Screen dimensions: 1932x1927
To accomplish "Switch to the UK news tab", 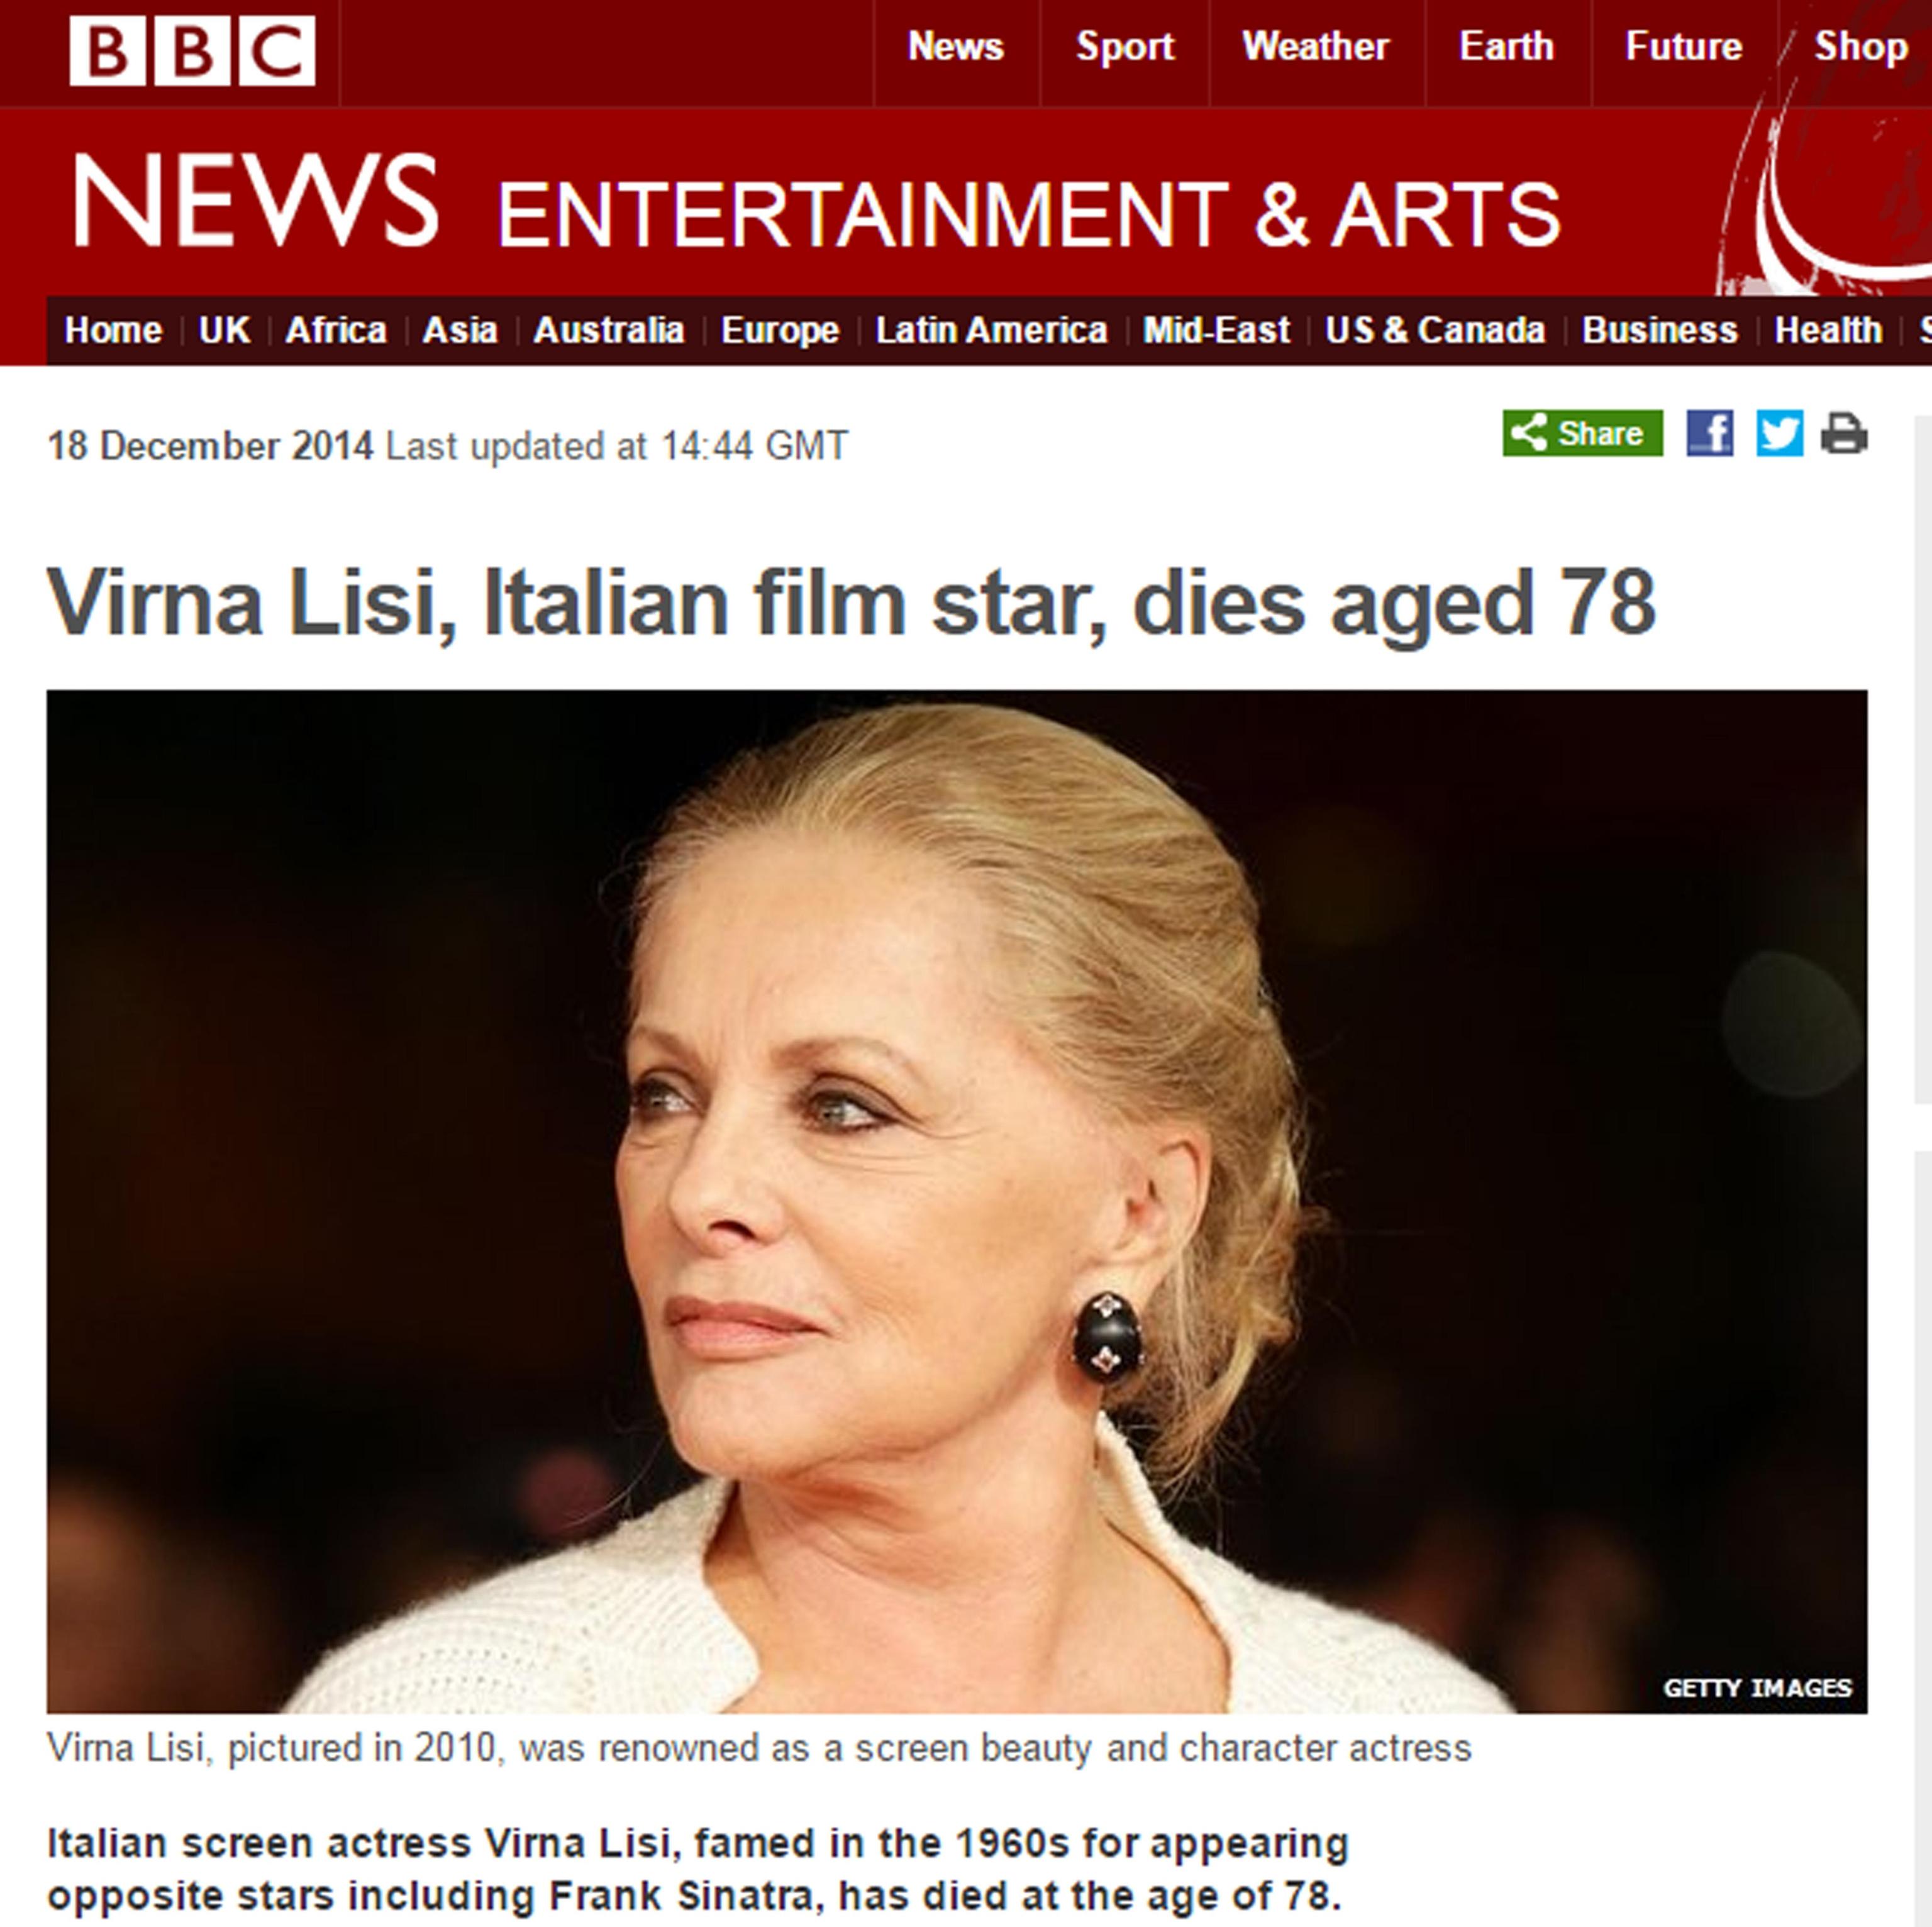I will pyautogui.click(x=224, y=330).
